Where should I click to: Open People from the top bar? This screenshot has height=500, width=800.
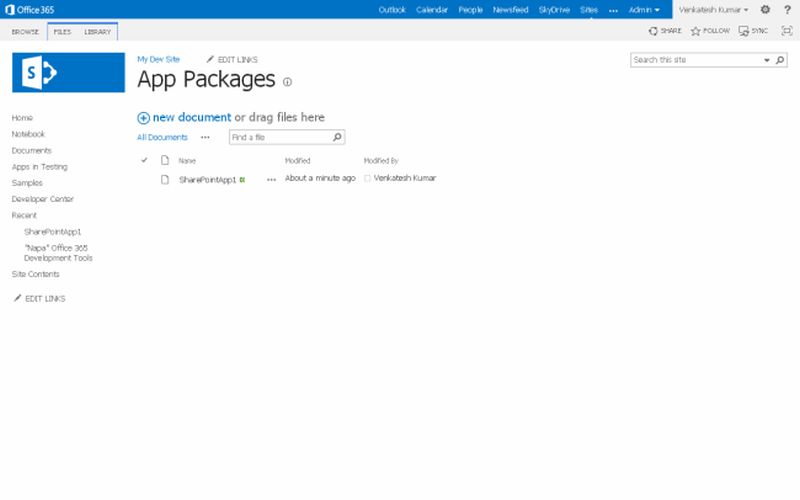click(470, 10)
